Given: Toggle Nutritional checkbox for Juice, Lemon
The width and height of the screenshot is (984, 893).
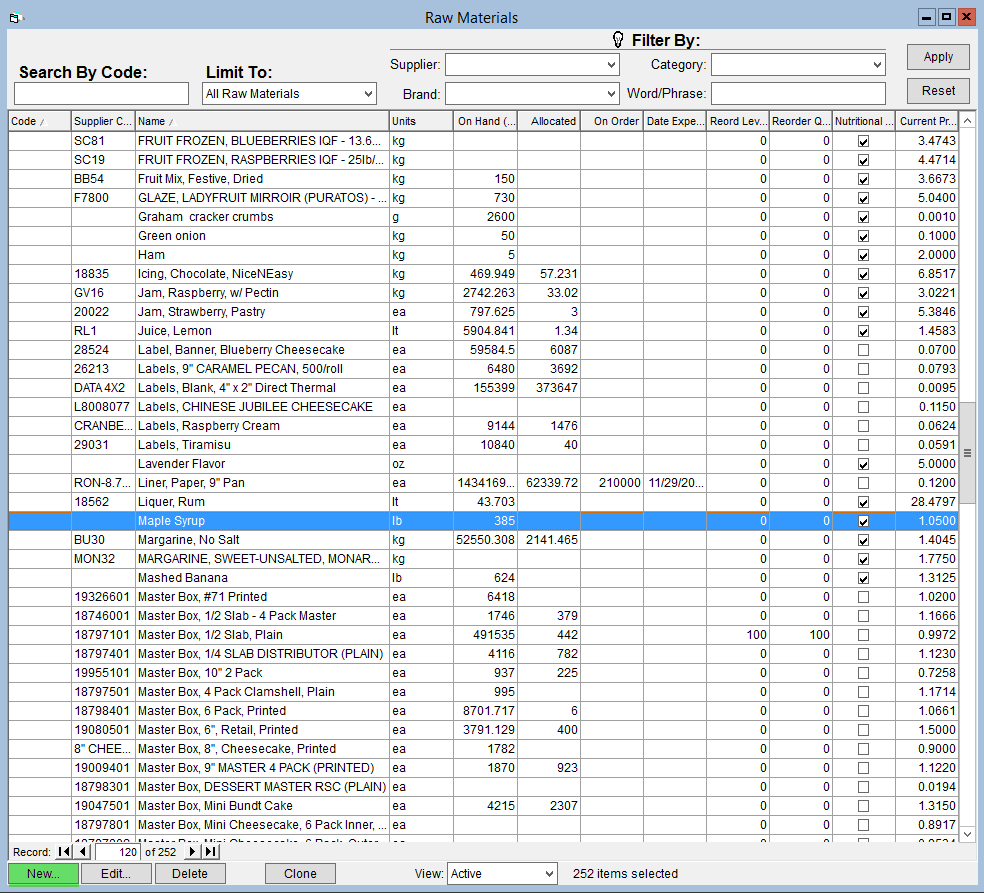Looking at the screenshot, I should [x=864, y=331].
